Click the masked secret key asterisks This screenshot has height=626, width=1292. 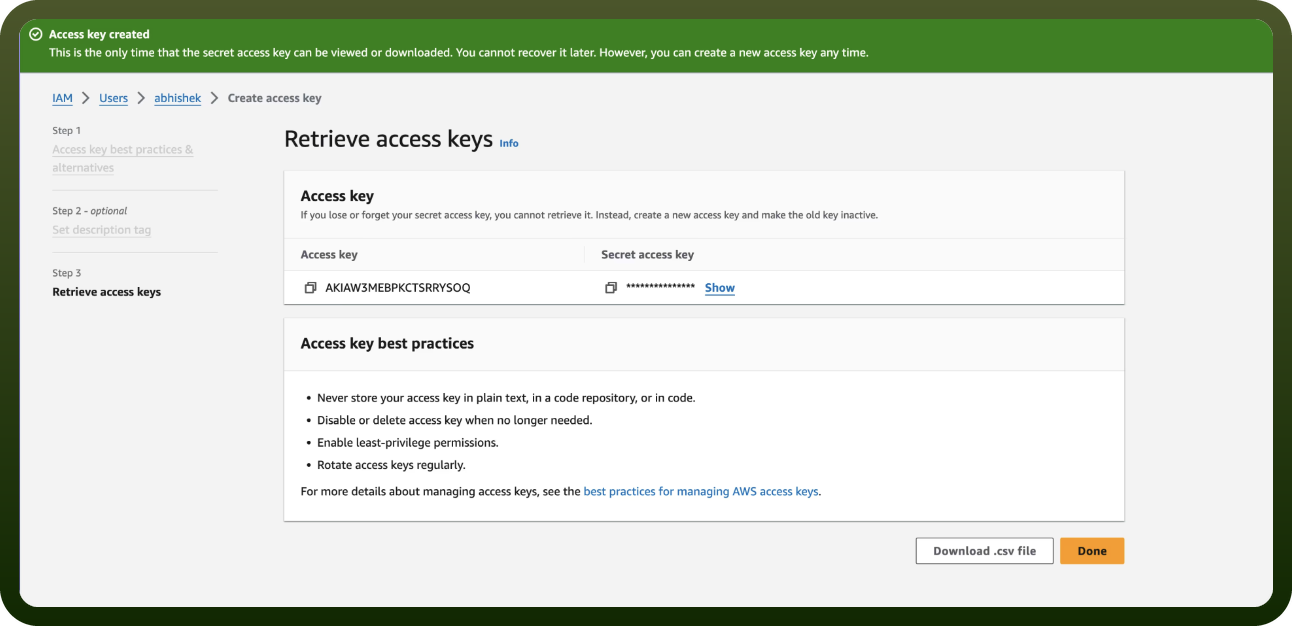[660, 288]
